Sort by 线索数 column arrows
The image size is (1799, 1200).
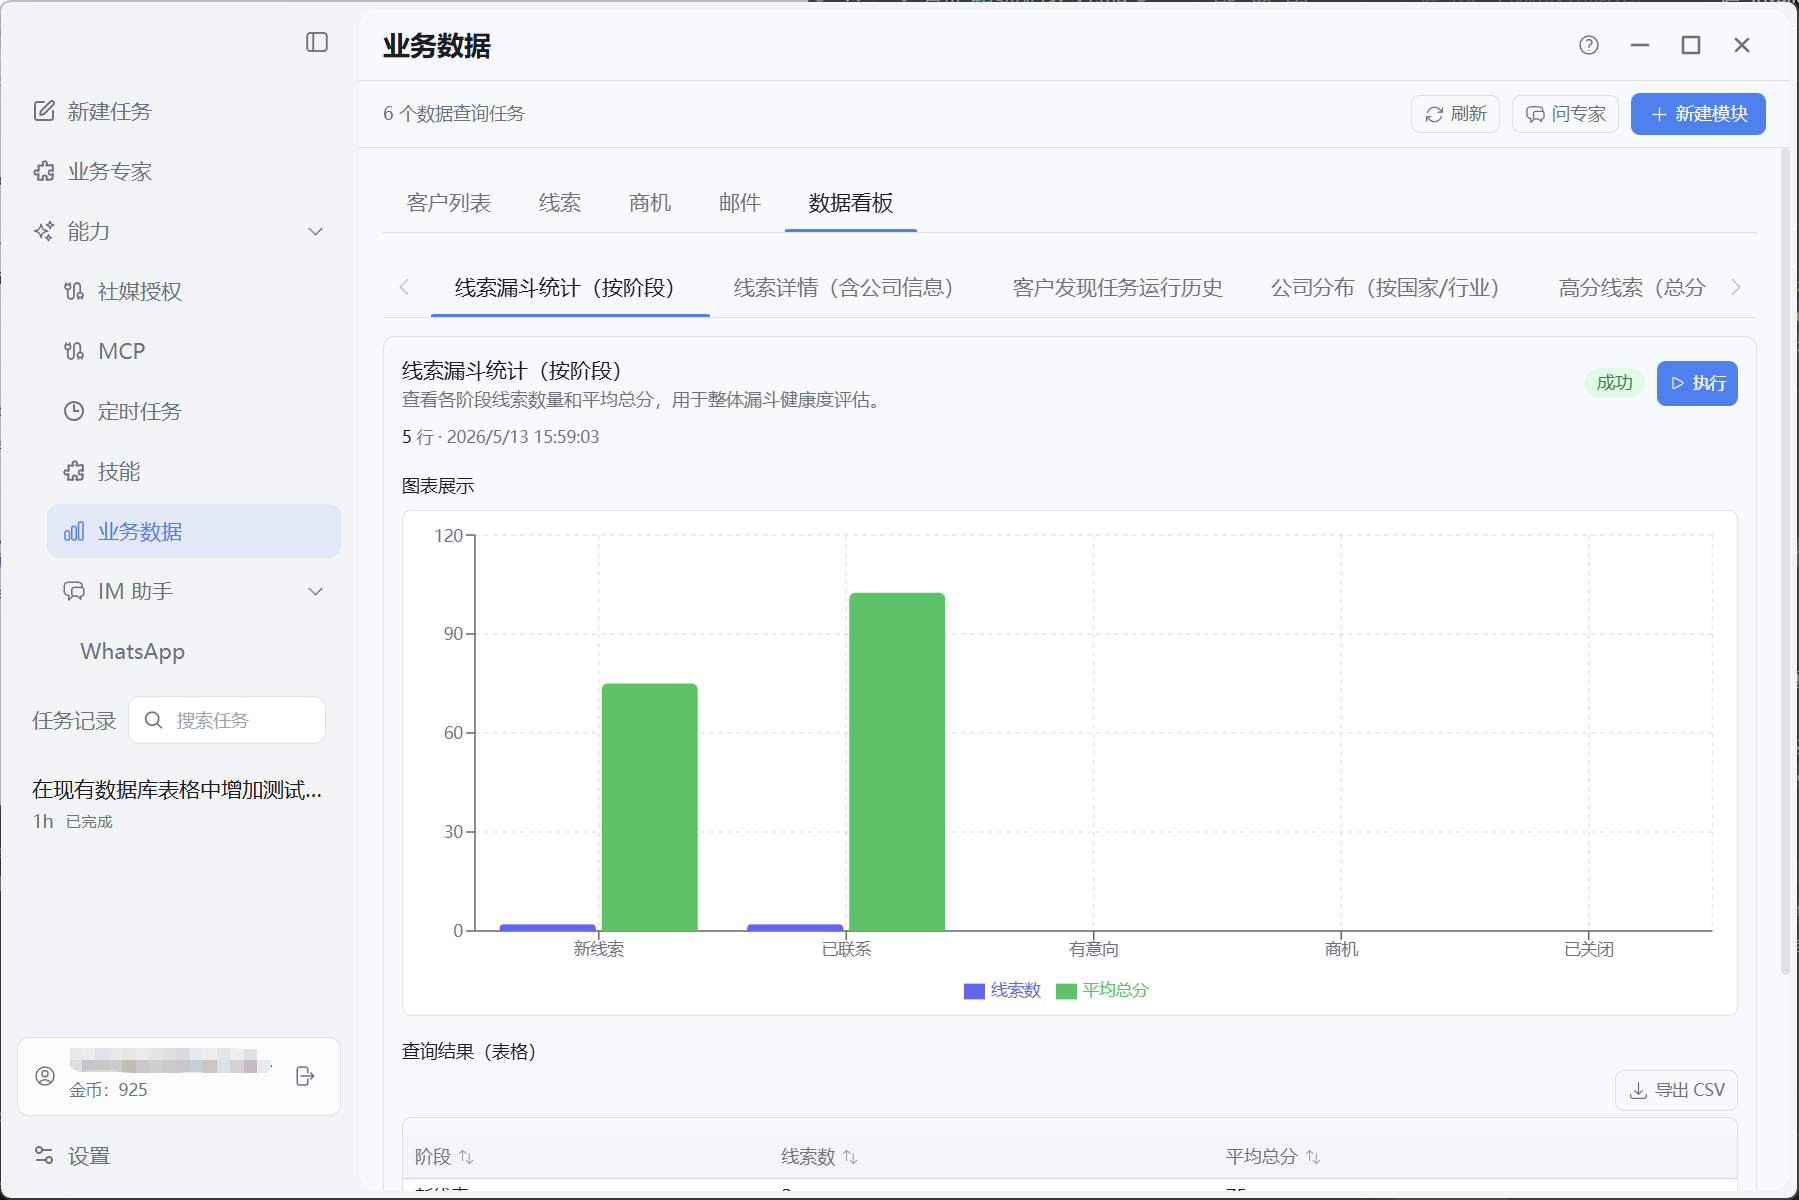pyautogui.click(x=850, y=1157)
